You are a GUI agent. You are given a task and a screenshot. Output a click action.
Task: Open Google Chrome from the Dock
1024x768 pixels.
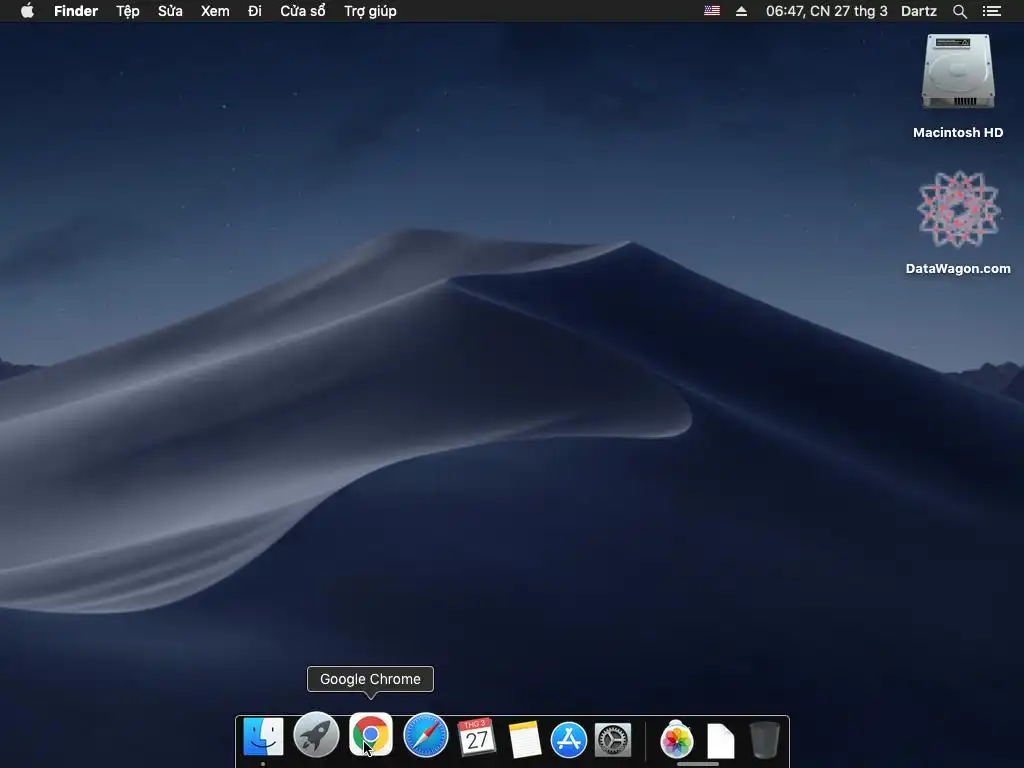370,735
